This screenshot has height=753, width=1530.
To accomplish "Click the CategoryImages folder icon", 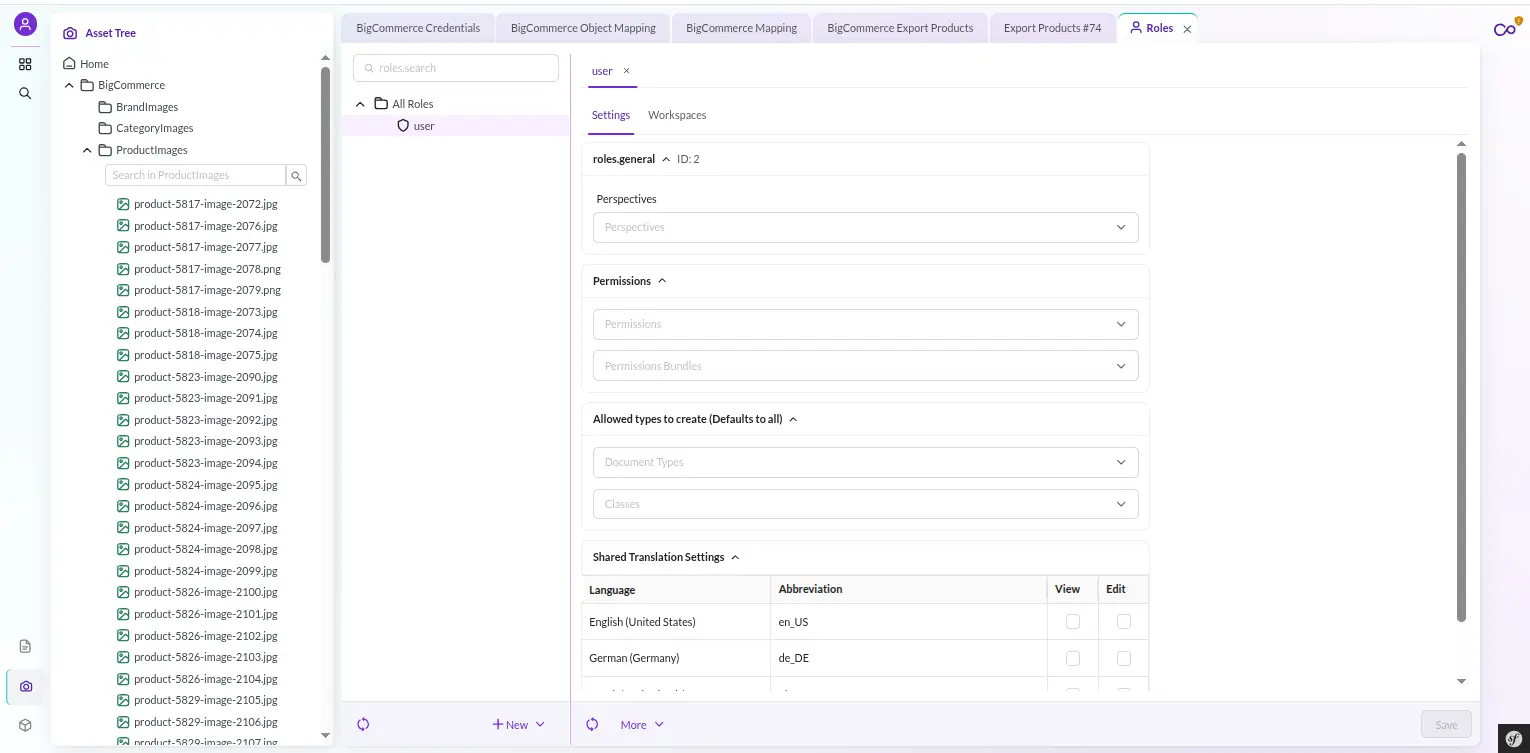I will click(105, 128).
